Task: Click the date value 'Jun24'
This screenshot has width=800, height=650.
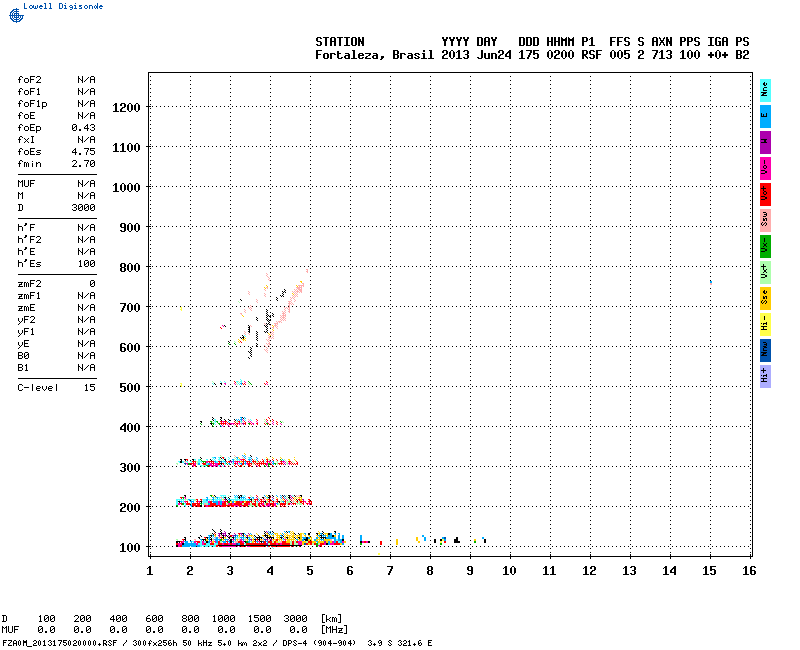Action: pyautogui.click(x=494, y=55)
